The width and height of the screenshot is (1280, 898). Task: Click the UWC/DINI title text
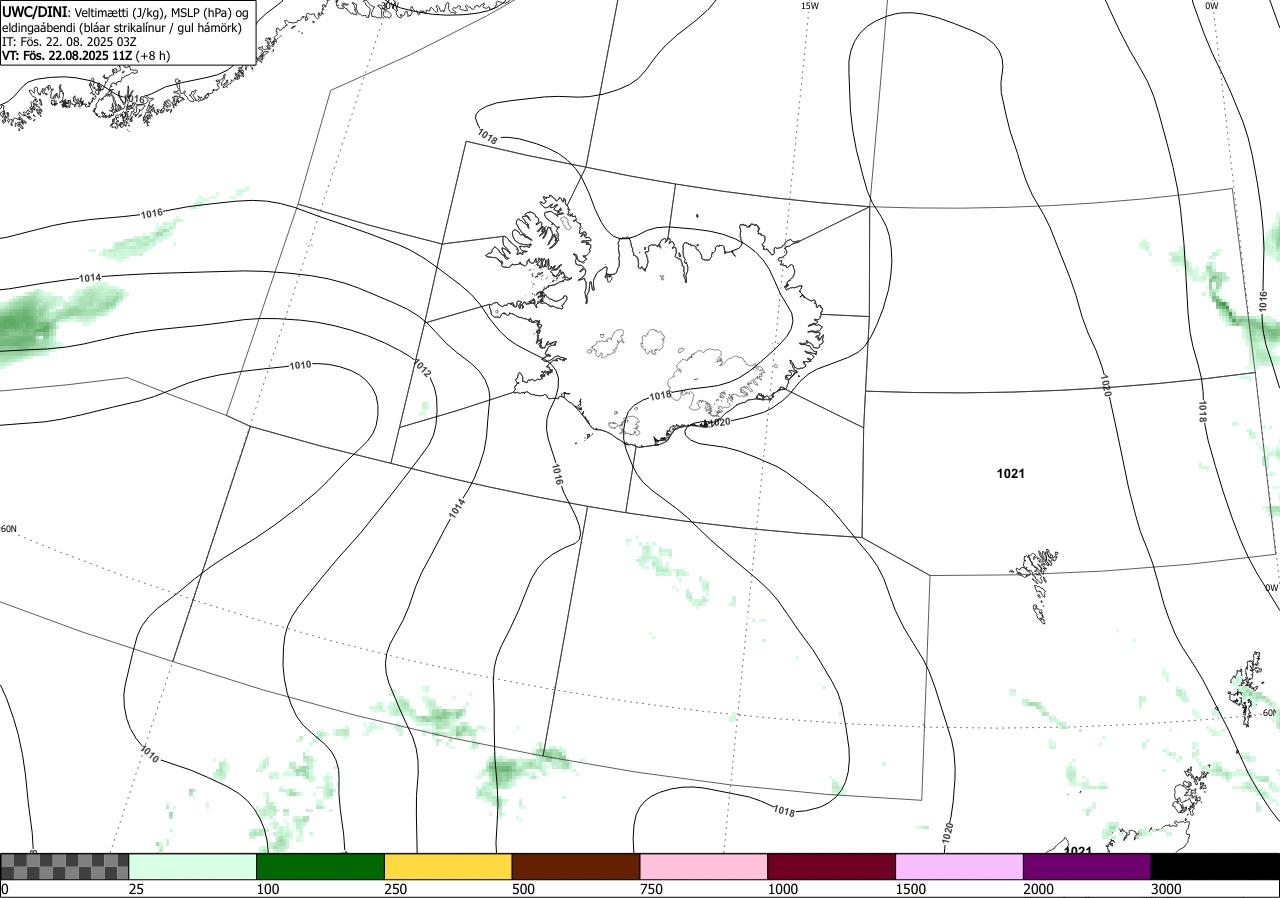tap(34, 11)
